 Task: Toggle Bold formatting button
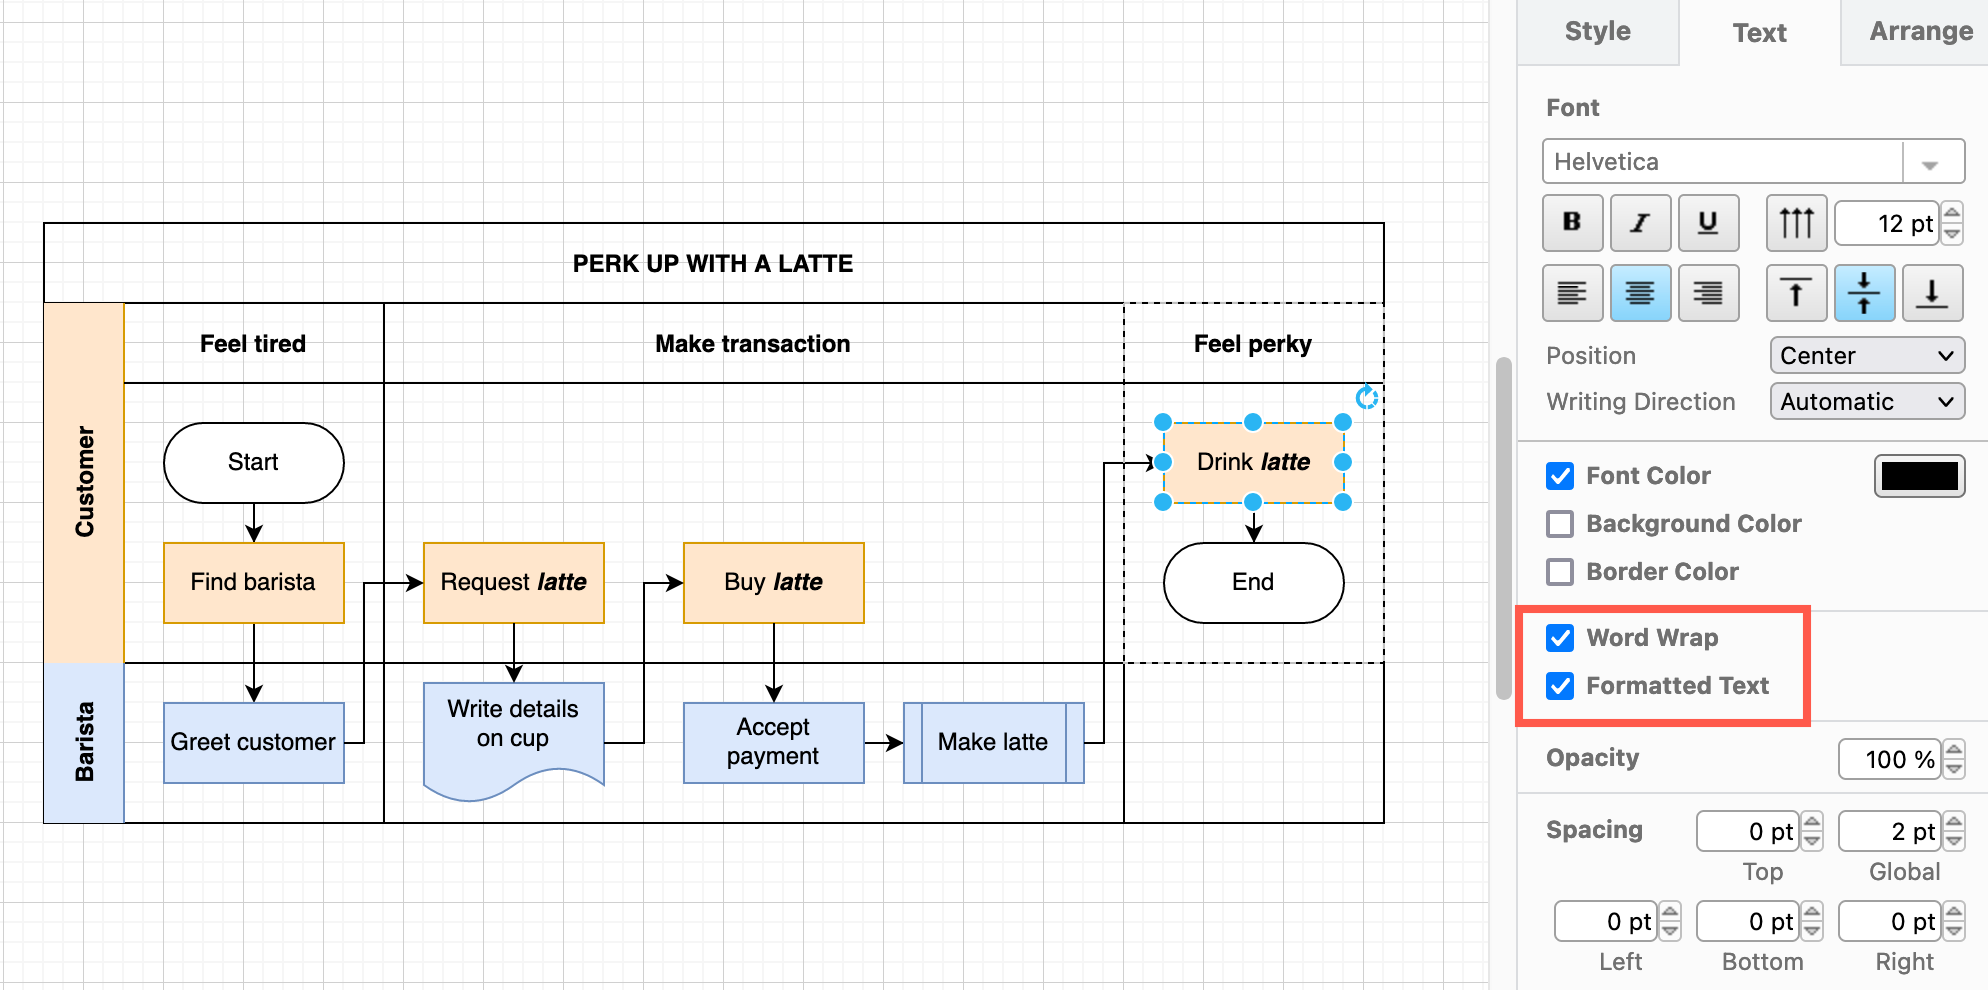coord(1572,223)
